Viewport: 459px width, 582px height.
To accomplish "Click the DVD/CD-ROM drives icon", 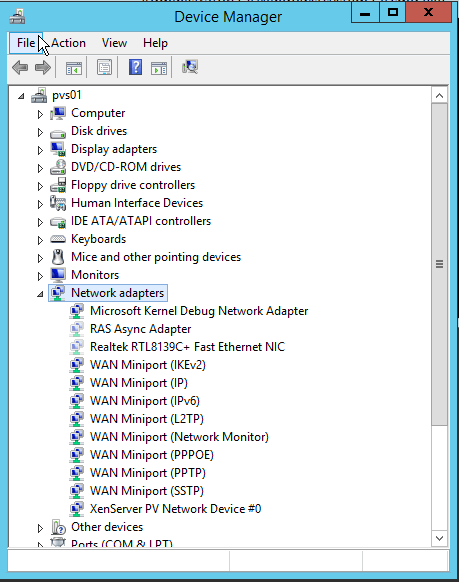I will pos(58,167).
